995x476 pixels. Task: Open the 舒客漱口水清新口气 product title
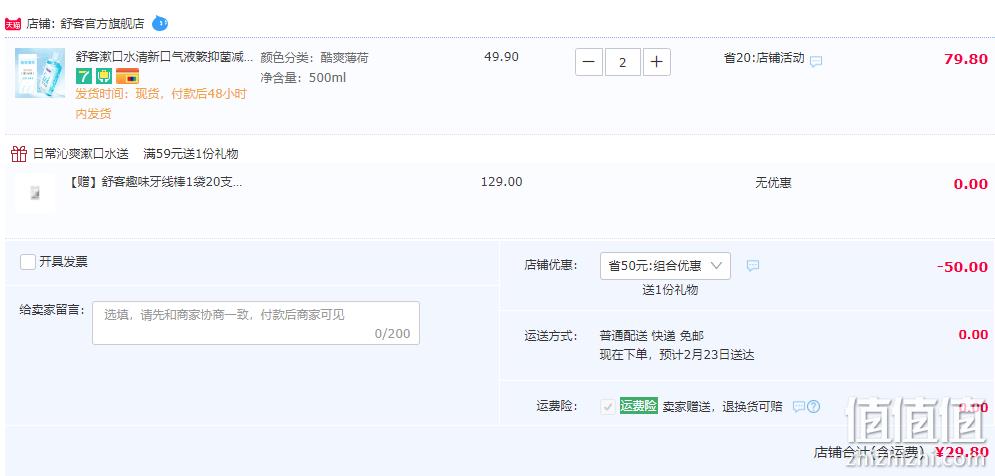[x=164, y=58]
